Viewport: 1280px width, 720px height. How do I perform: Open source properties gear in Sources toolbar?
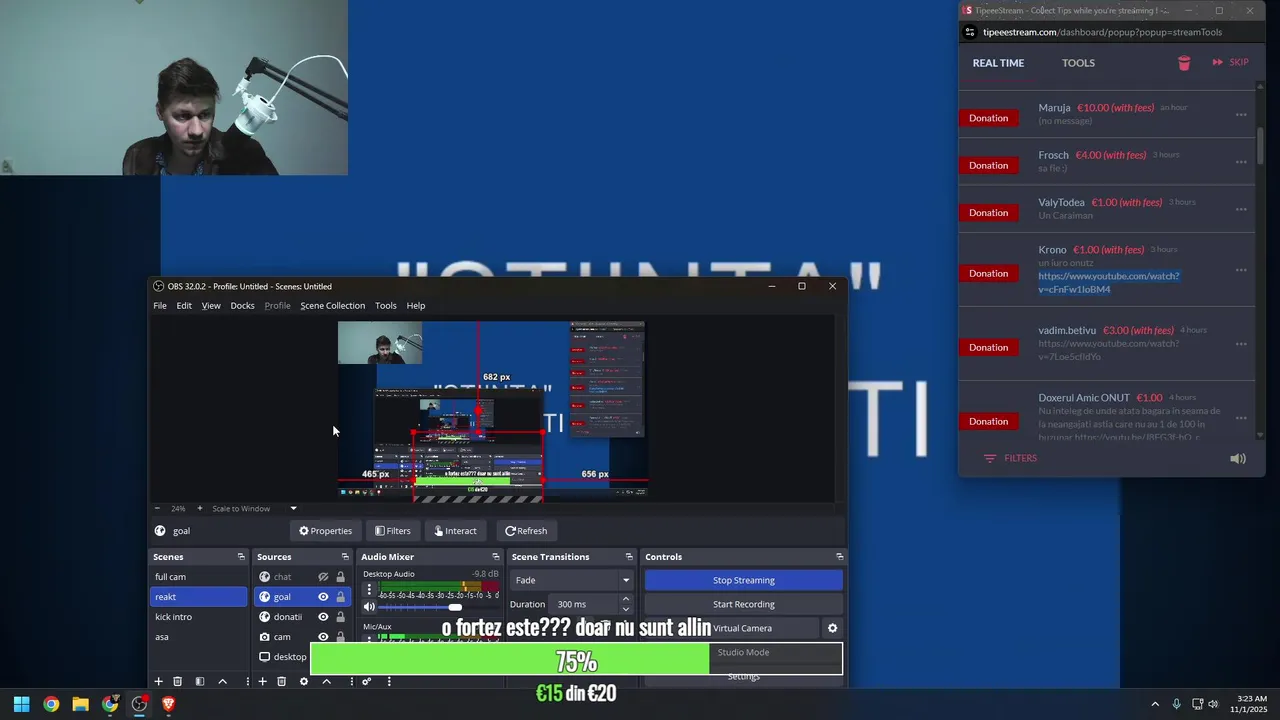(x=304, y=681)
